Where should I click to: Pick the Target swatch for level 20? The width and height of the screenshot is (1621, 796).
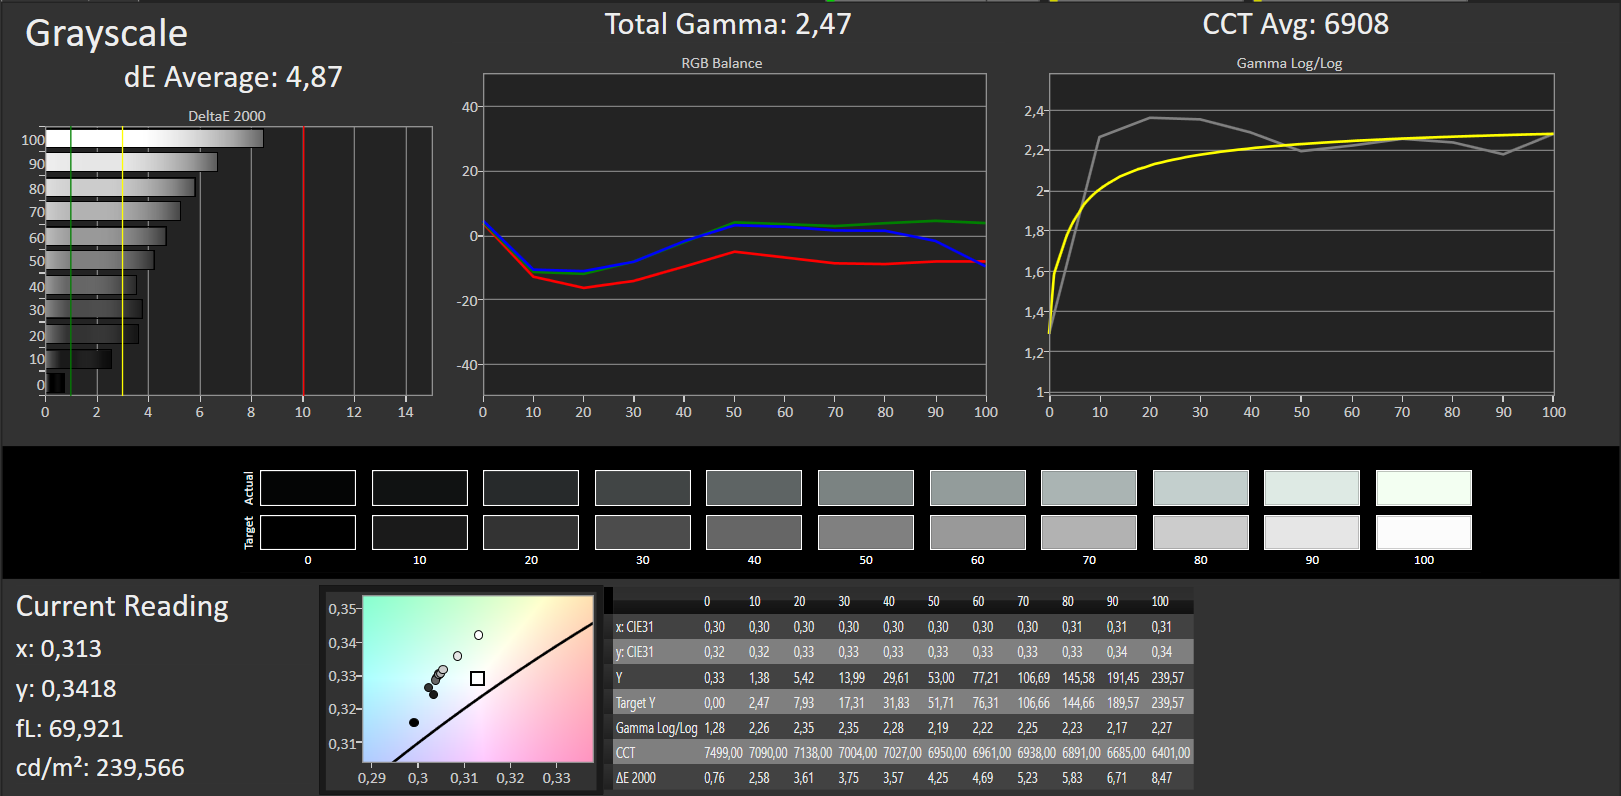click(x=531, y=532)
